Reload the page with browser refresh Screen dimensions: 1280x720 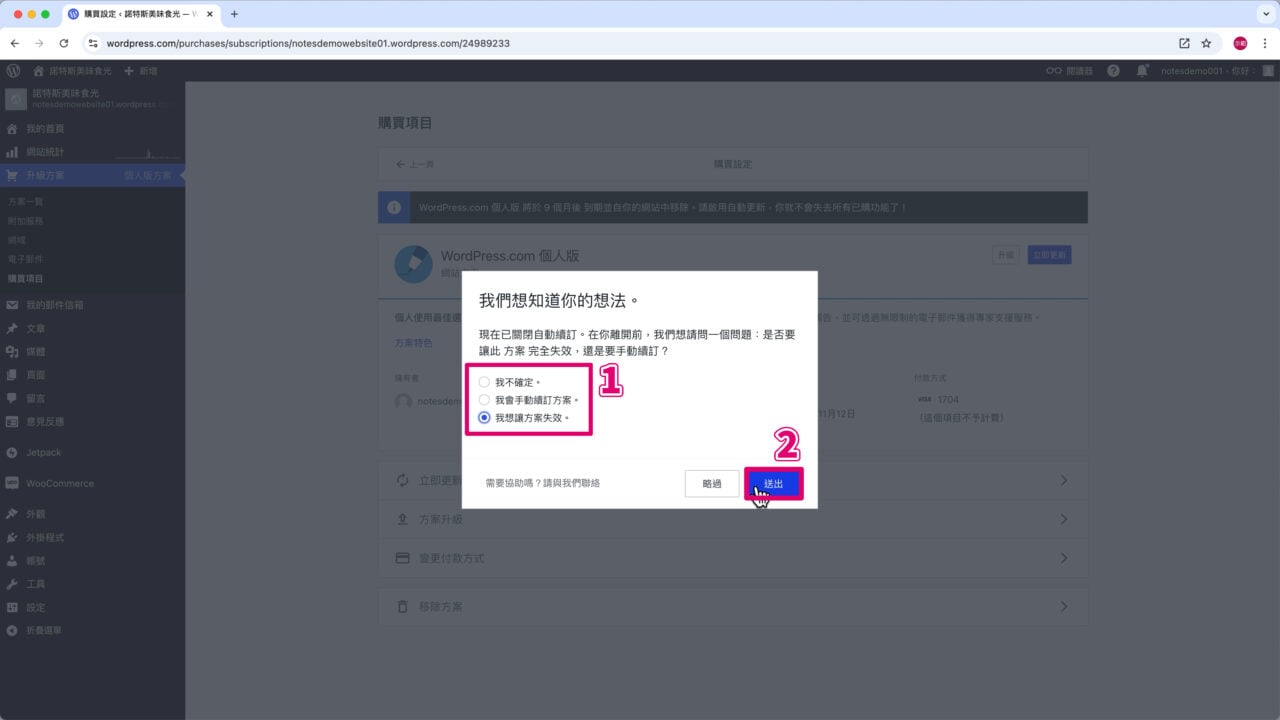click(63, 43)
